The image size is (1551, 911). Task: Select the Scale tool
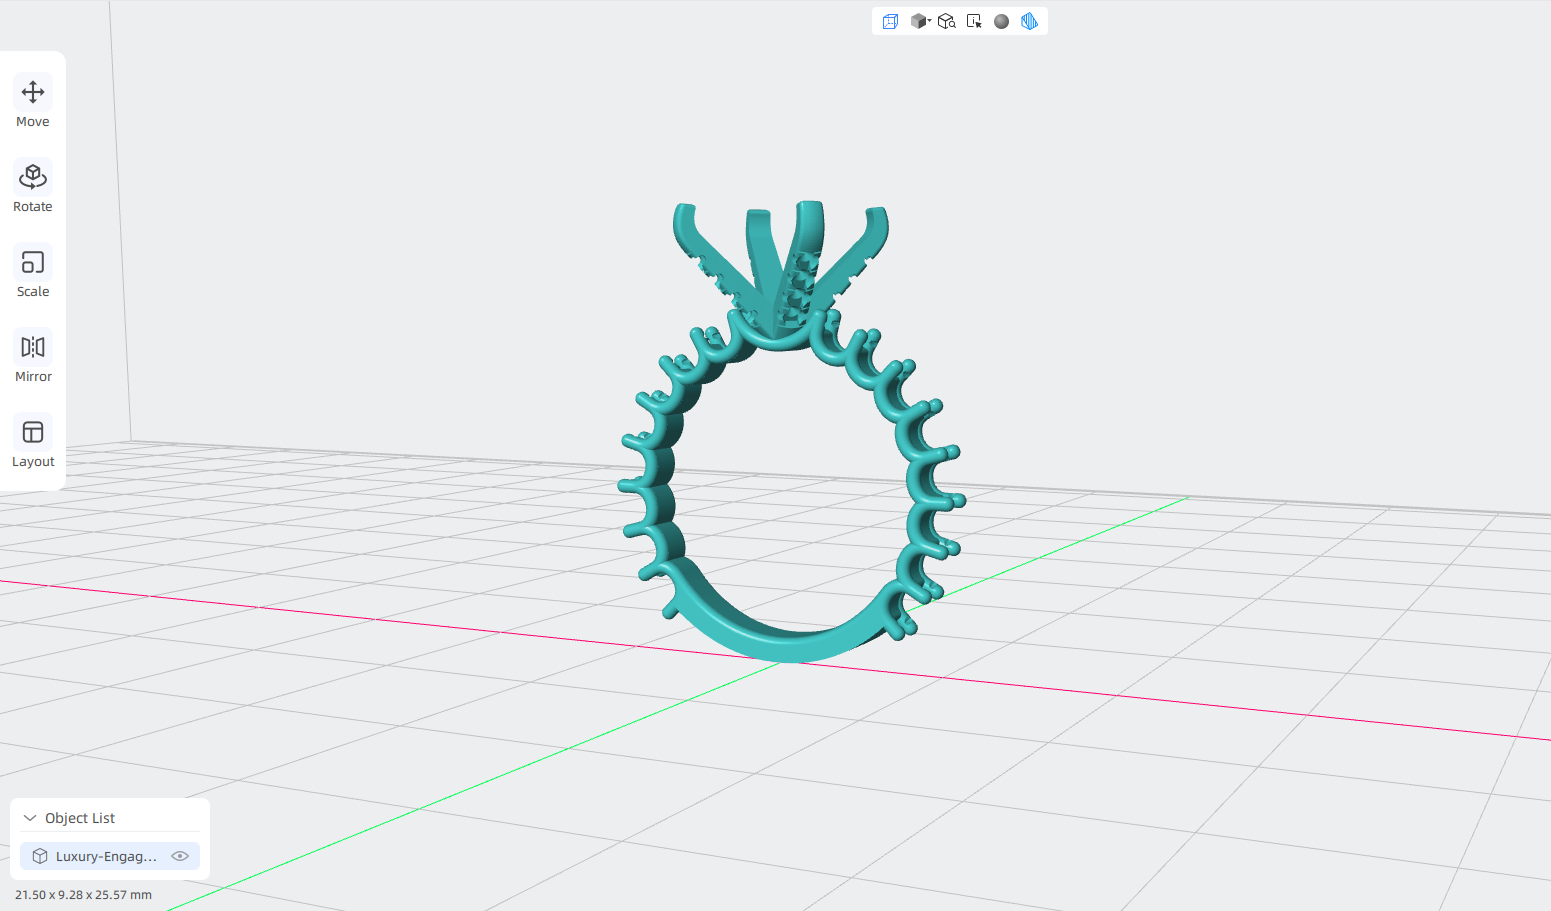33,272
